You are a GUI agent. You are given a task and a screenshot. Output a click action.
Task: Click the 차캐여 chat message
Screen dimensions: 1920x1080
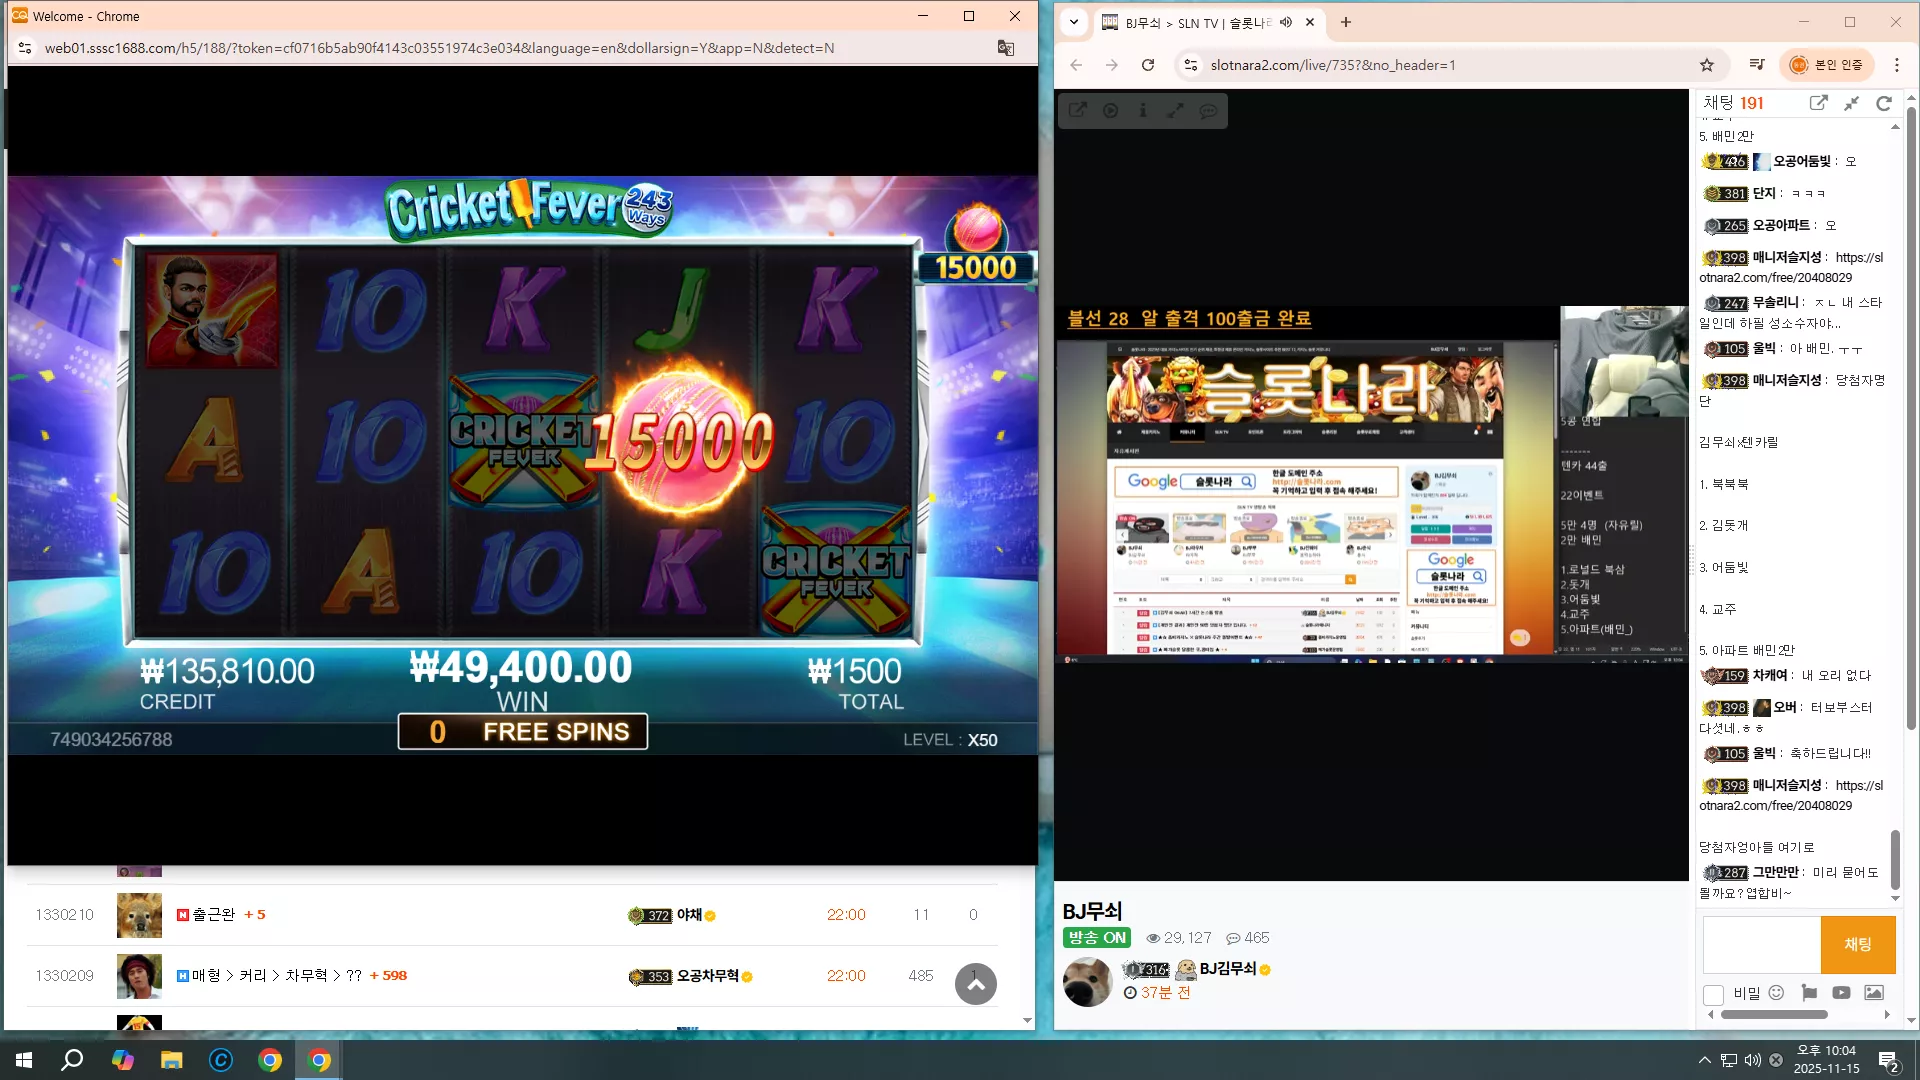click(1786, 676)
